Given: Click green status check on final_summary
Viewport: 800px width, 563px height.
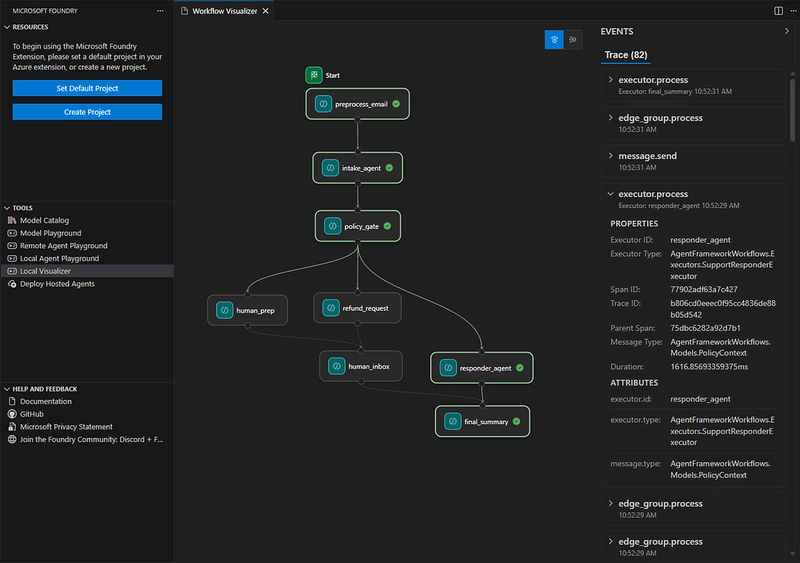Looking at the screenshot, I should point(516,422).
